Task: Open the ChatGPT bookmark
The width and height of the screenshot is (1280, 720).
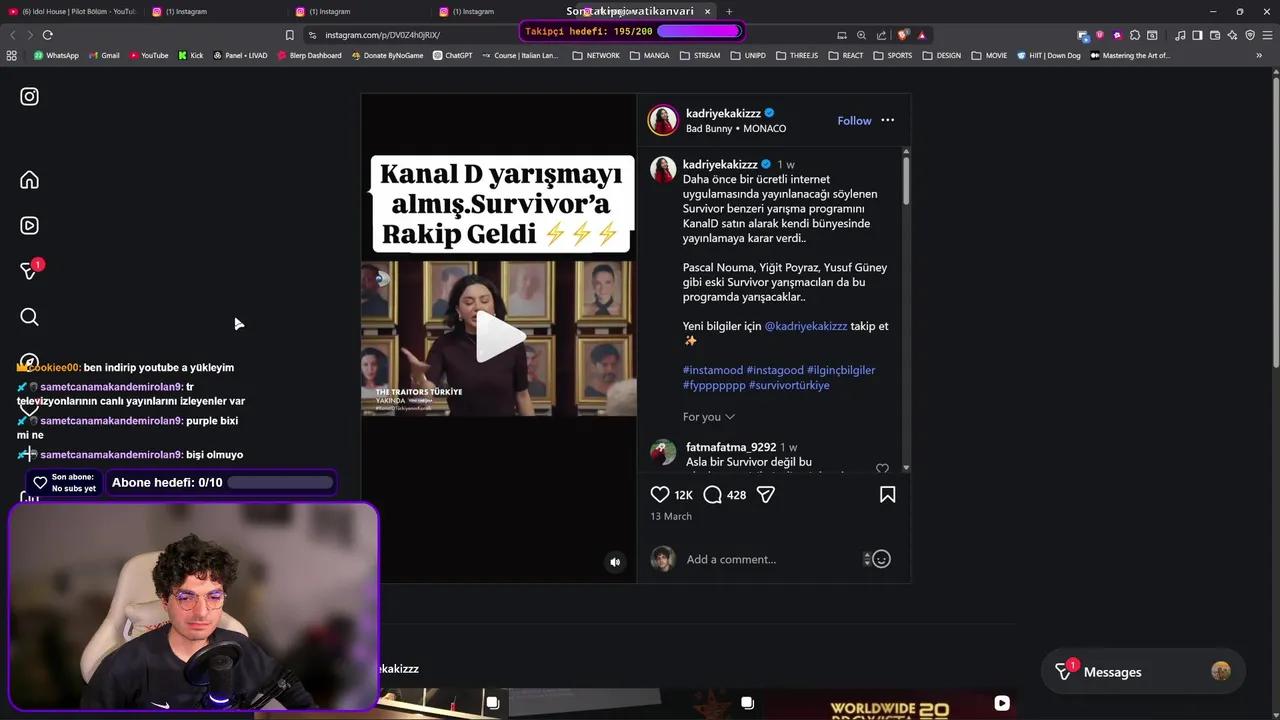Action: [453, 56]
